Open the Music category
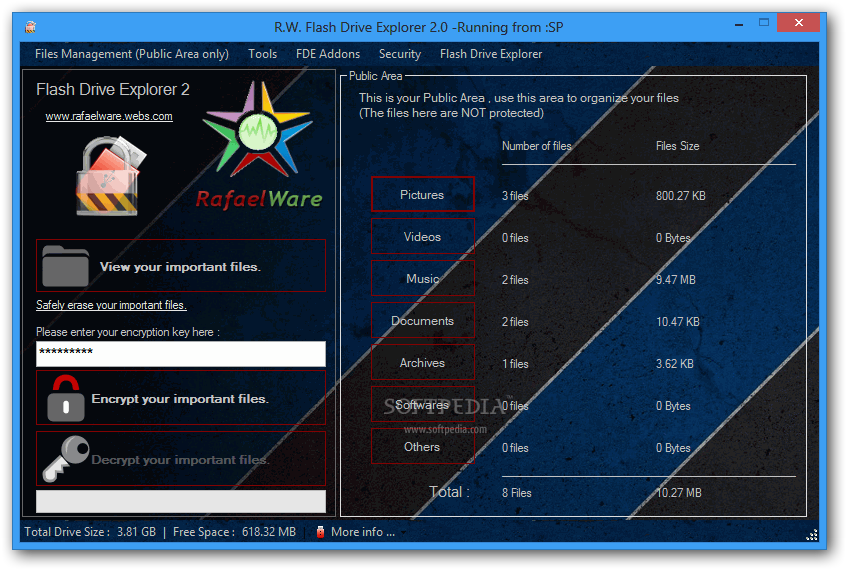 point(422,278)
